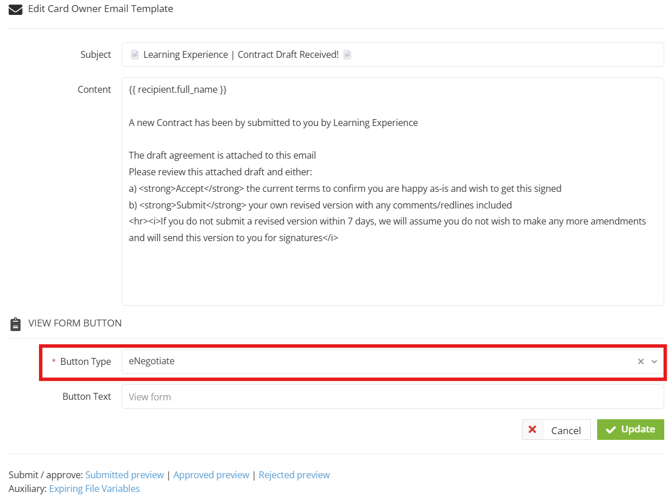Image resolution: width=670 pixels, height=500 pixels.
Task: Click the Update button
Action: point(630,429)
